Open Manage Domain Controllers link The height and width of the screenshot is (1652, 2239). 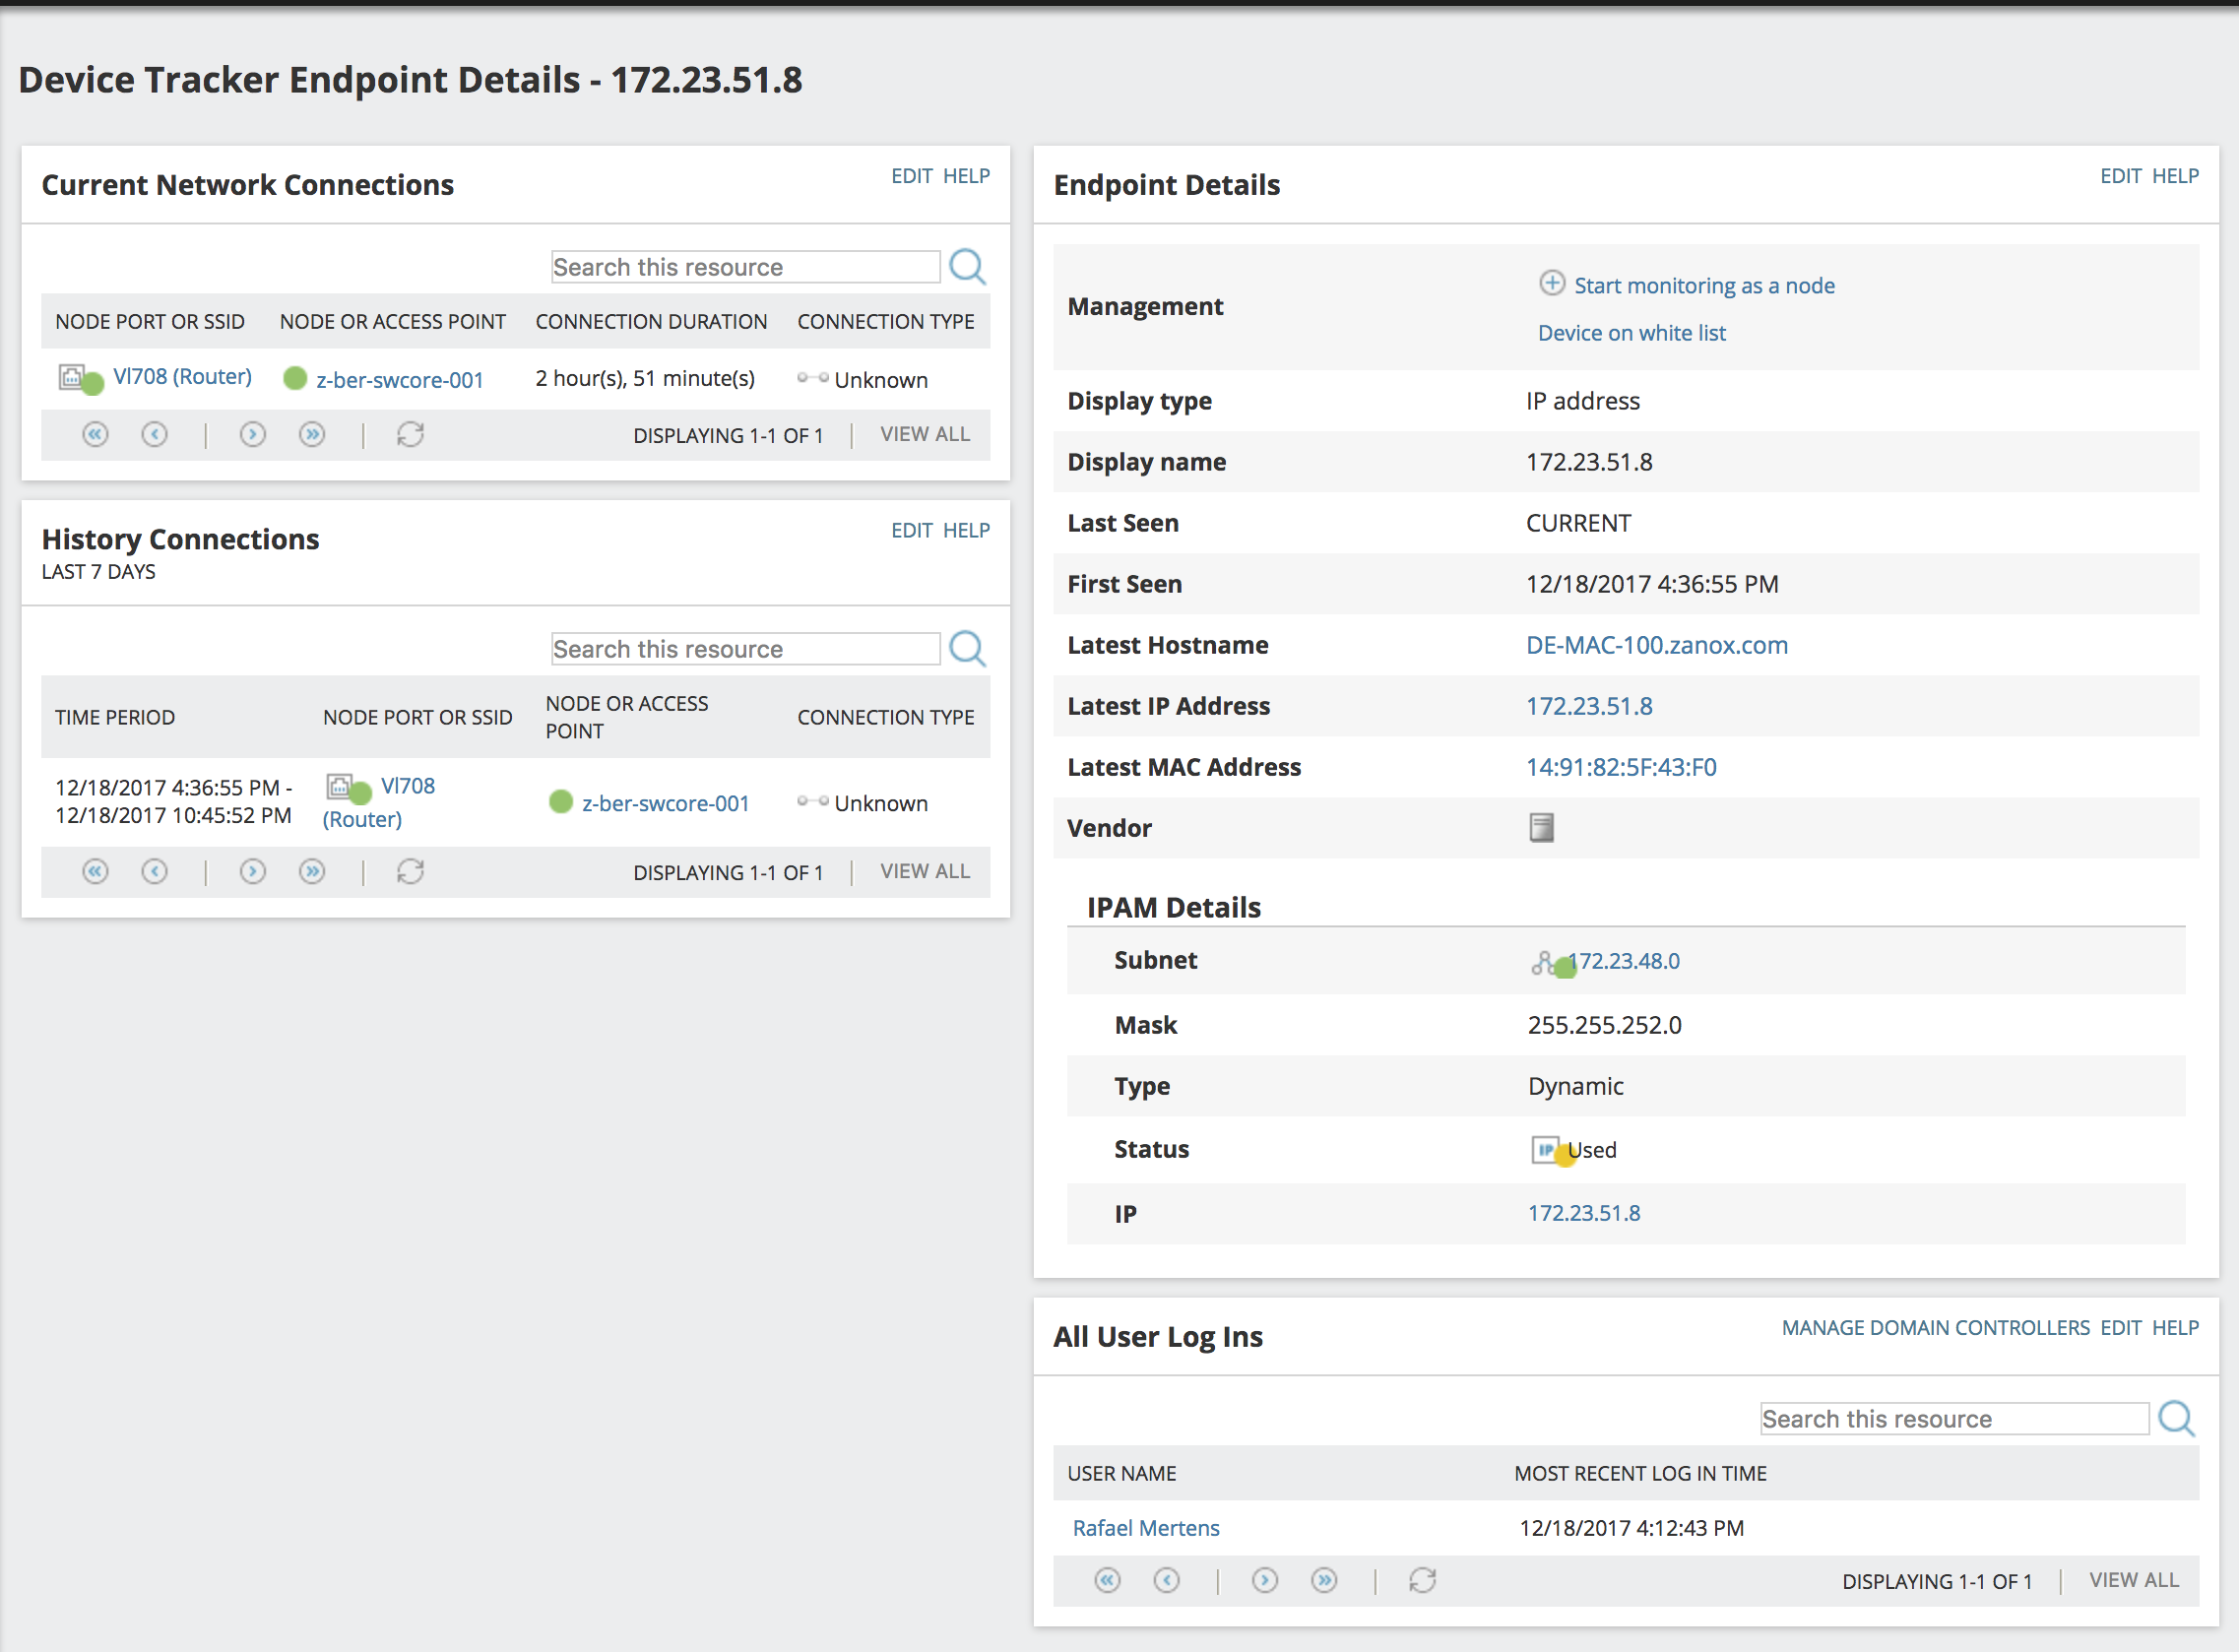point(1935,1327)
